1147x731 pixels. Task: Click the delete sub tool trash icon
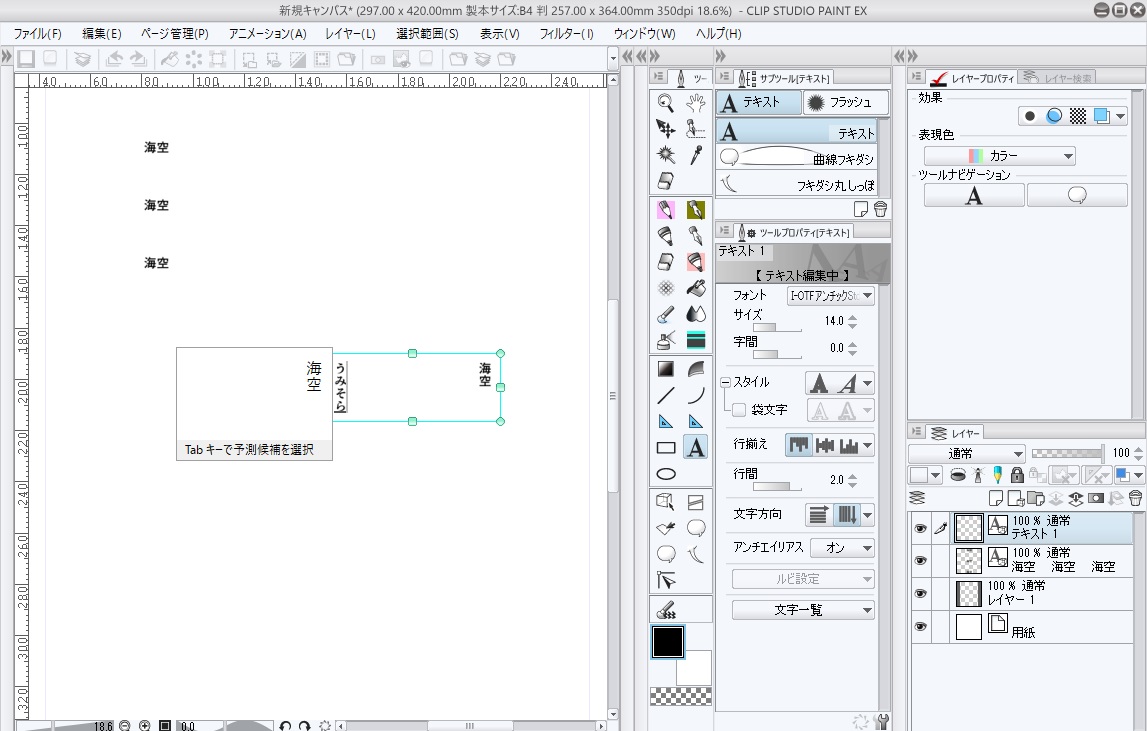point(880,209)
